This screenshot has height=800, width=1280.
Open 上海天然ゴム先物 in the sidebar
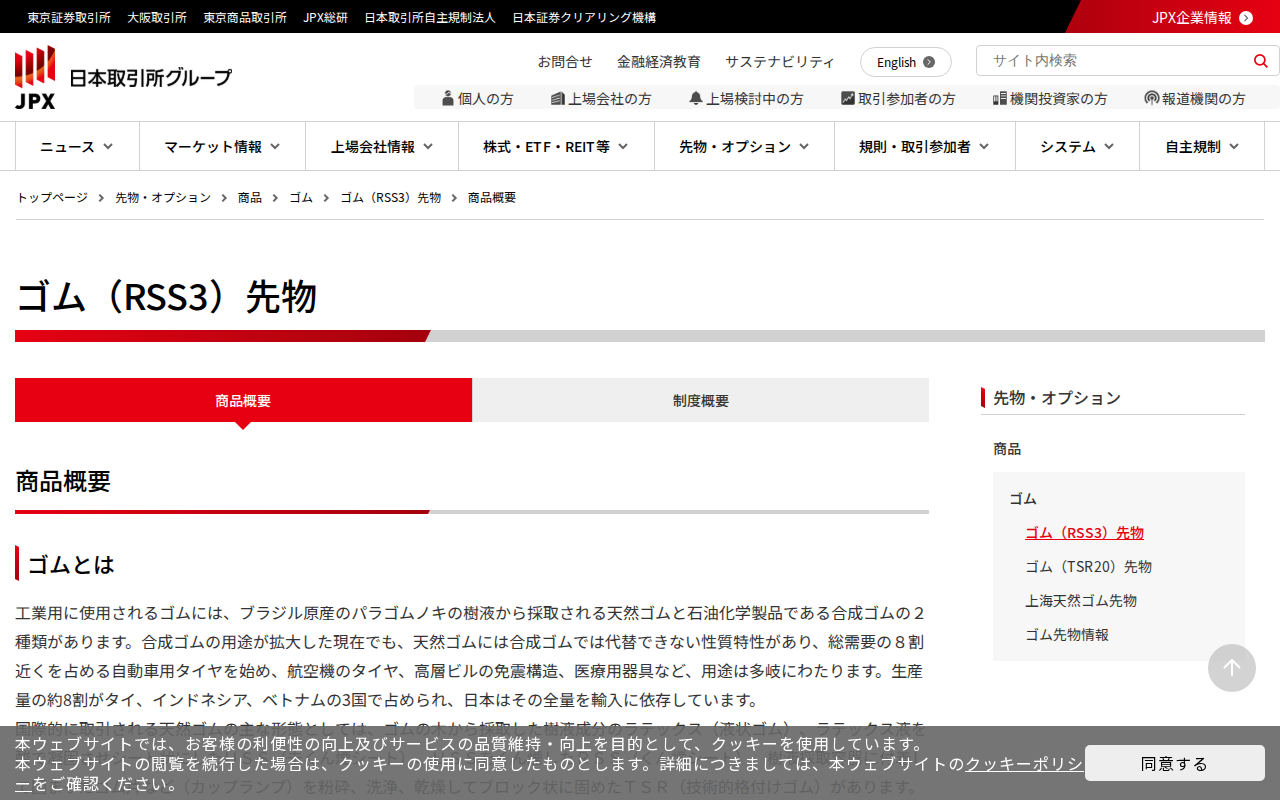[x=1081, y=601]
